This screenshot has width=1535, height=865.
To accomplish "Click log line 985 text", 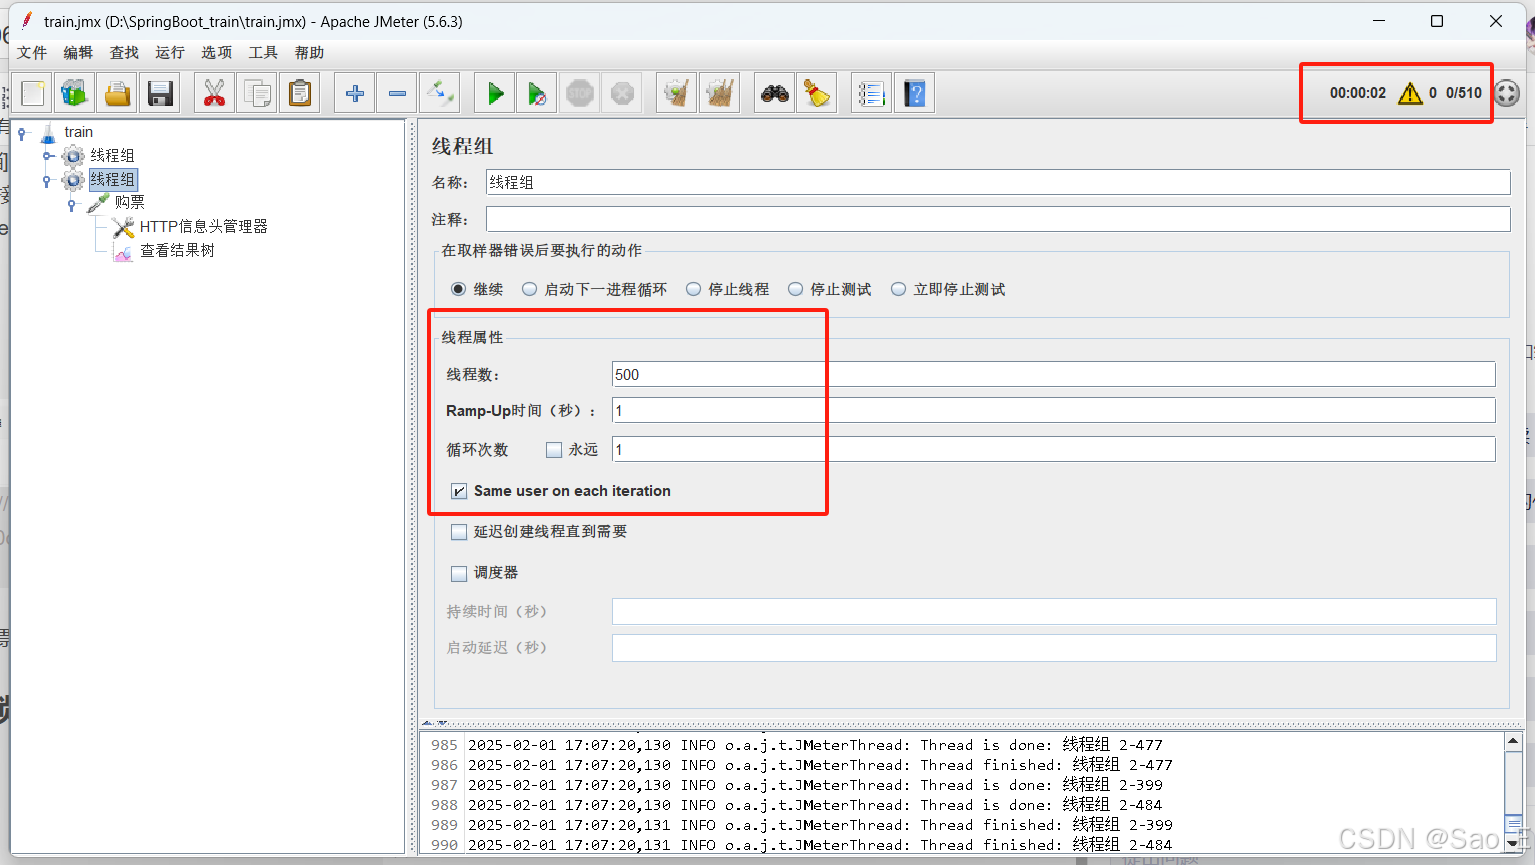I will pyautogui.click(x=815, y=745).
